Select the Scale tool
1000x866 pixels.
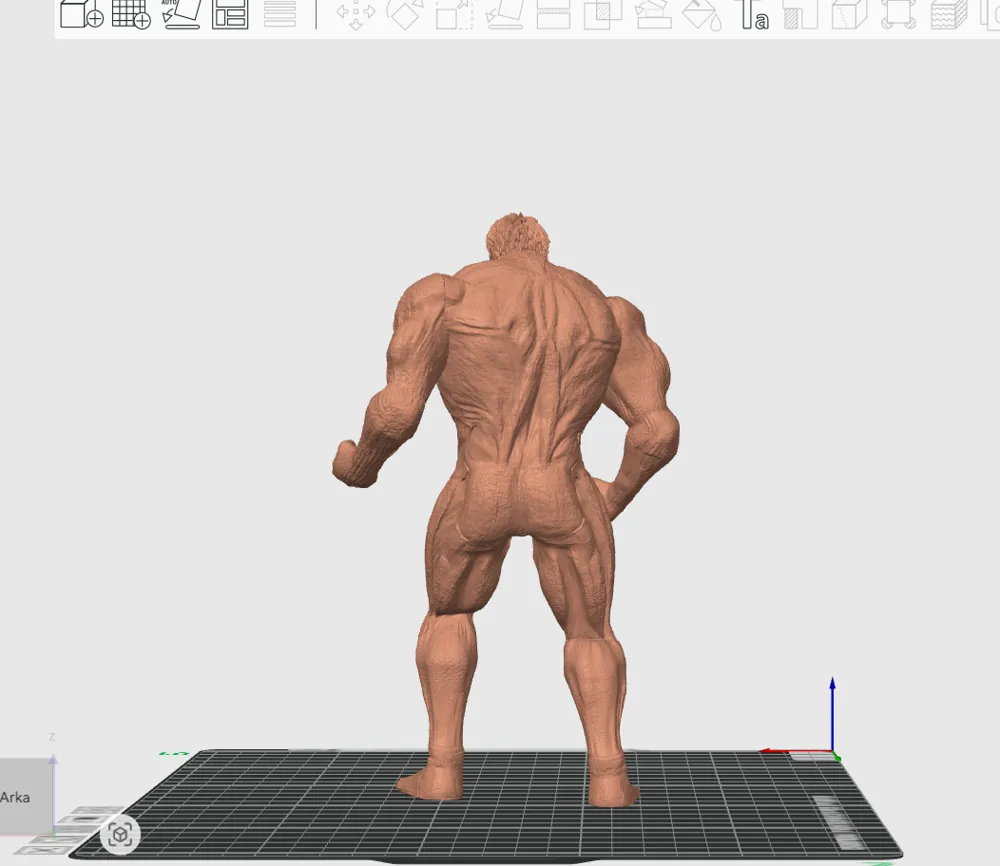455,14
